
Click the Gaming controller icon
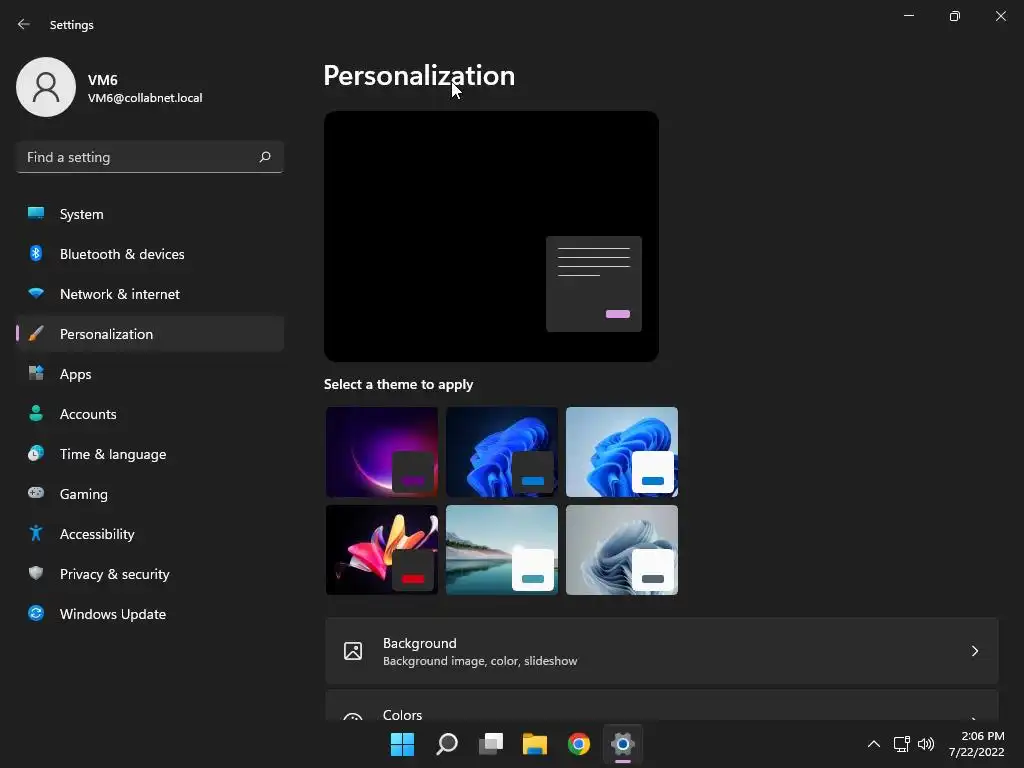click(x=36, y=493)
